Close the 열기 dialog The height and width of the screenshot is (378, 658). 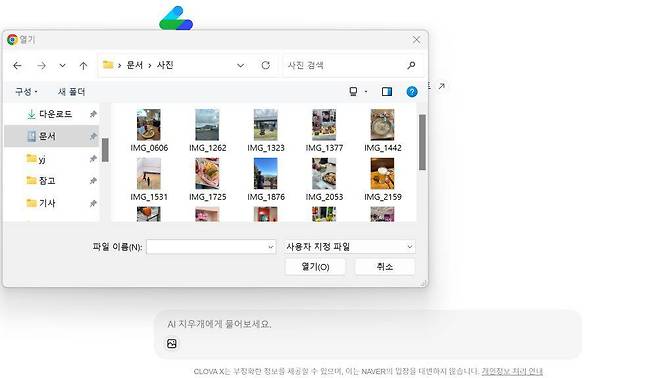click(416, 39)
